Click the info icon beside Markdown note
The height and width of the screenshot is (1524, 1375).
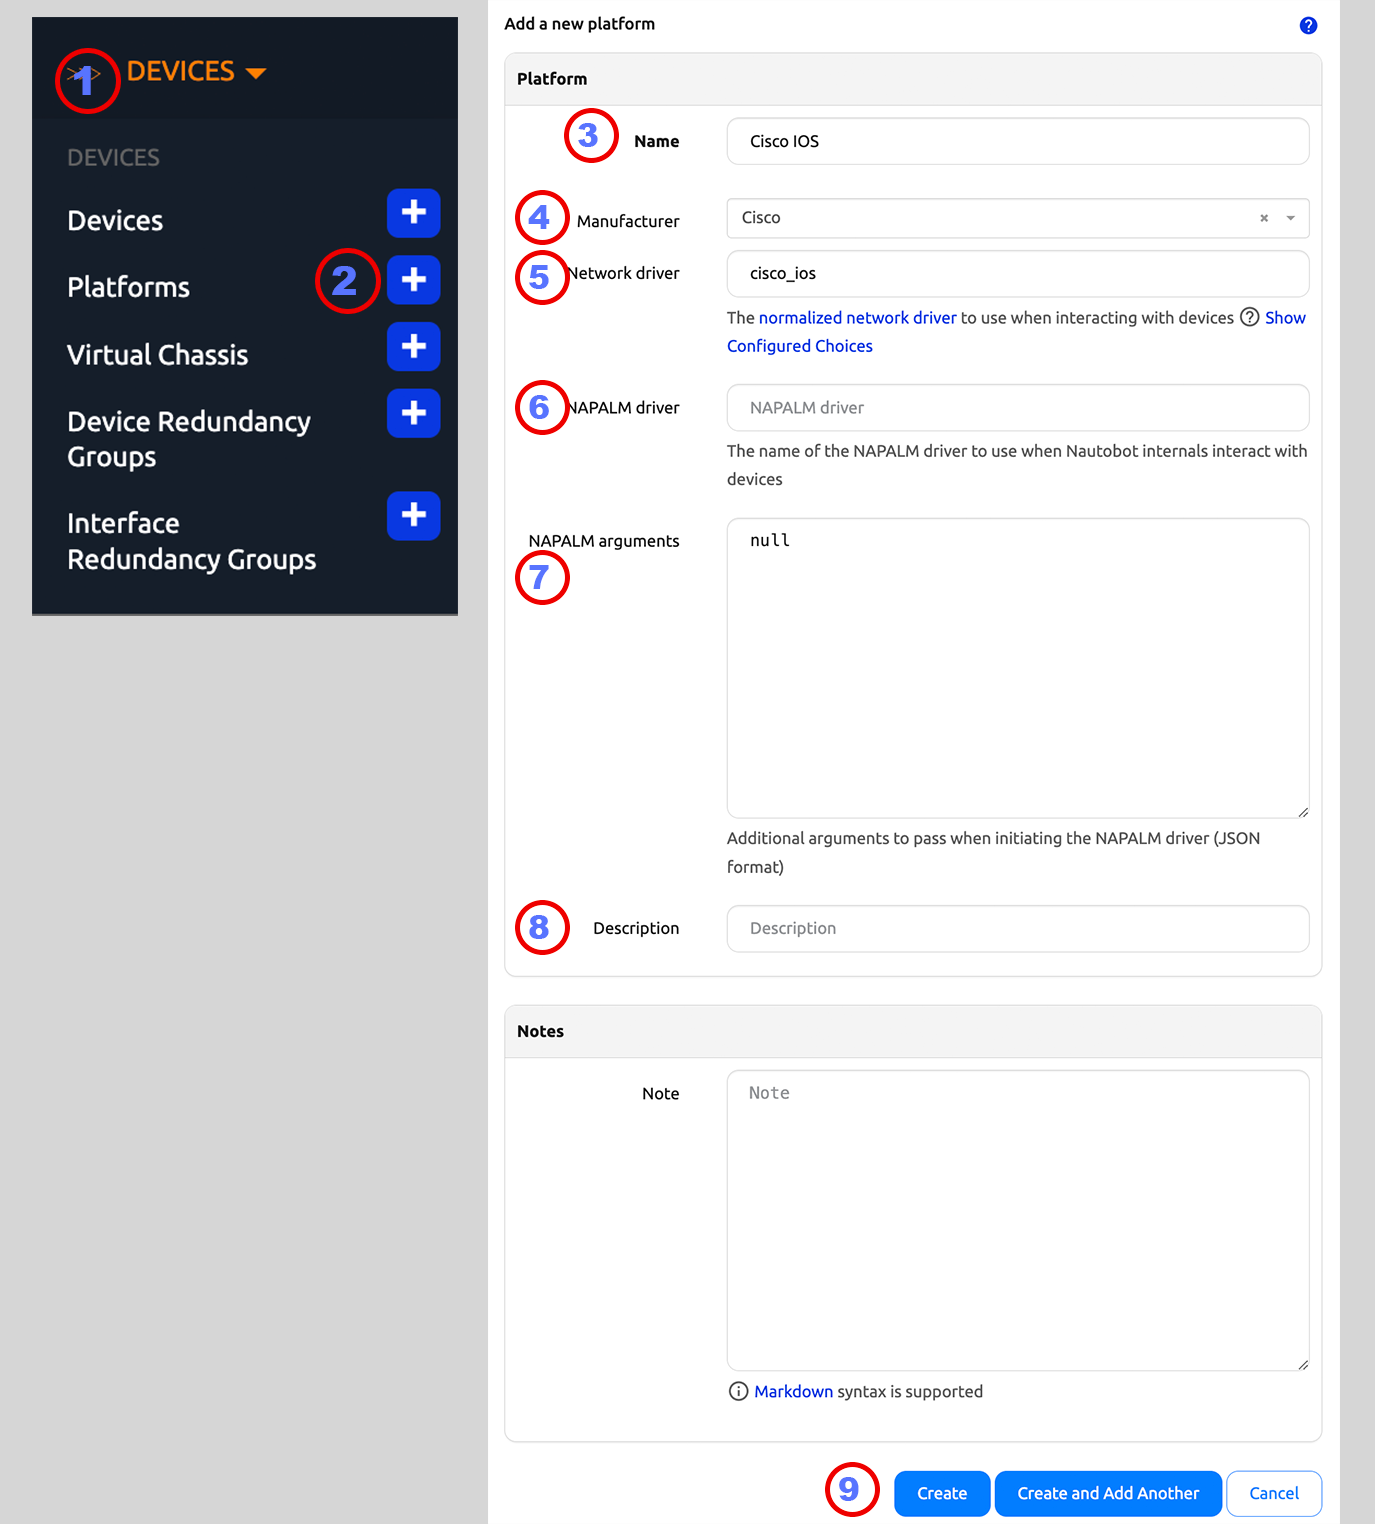(x=737, y=1391)
